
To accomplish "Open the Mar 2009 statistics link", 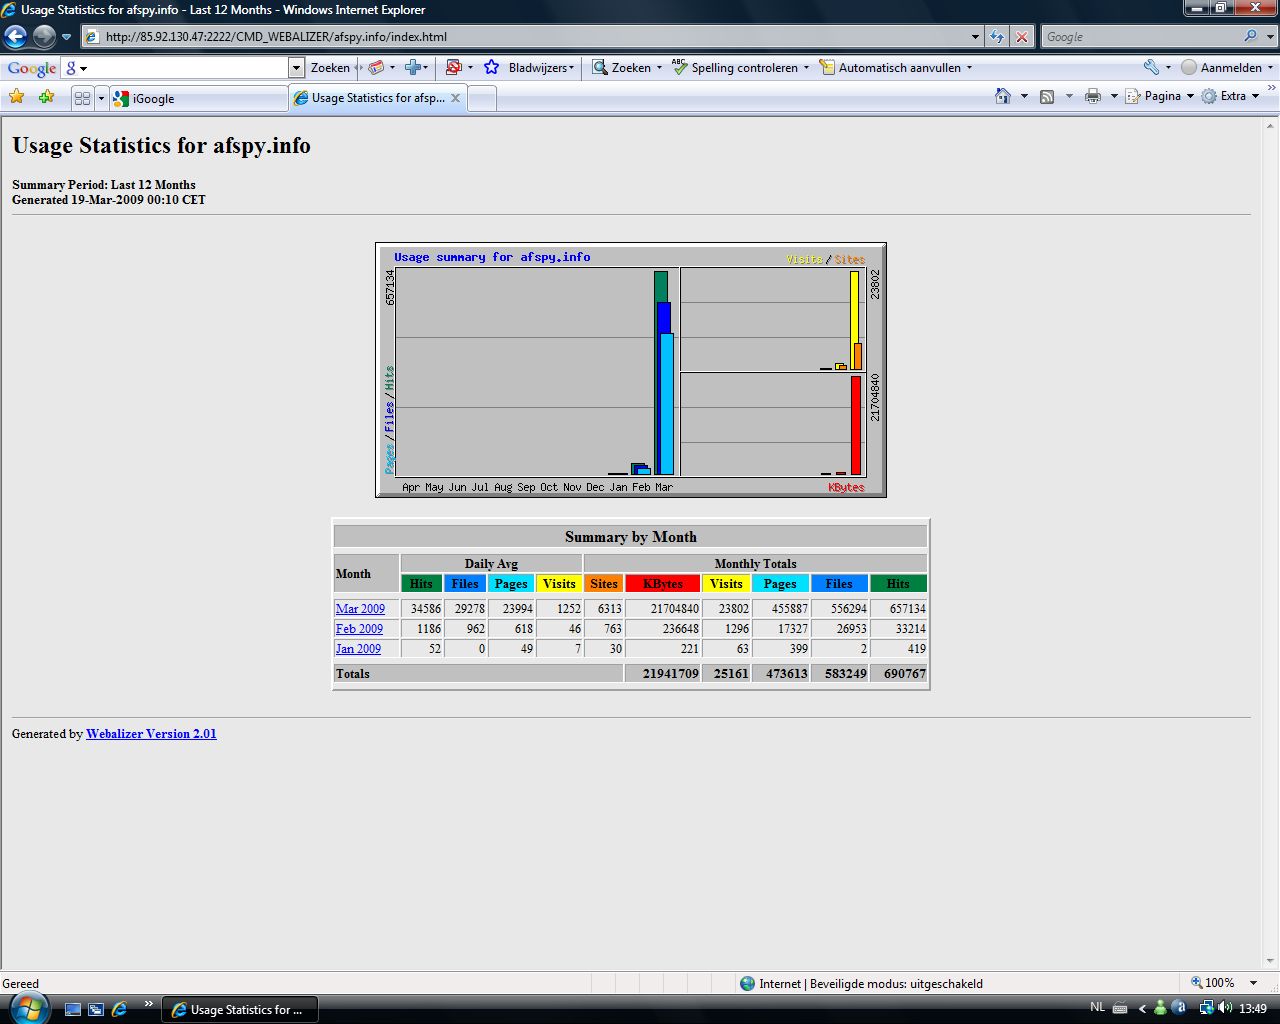I will [360, 608].
